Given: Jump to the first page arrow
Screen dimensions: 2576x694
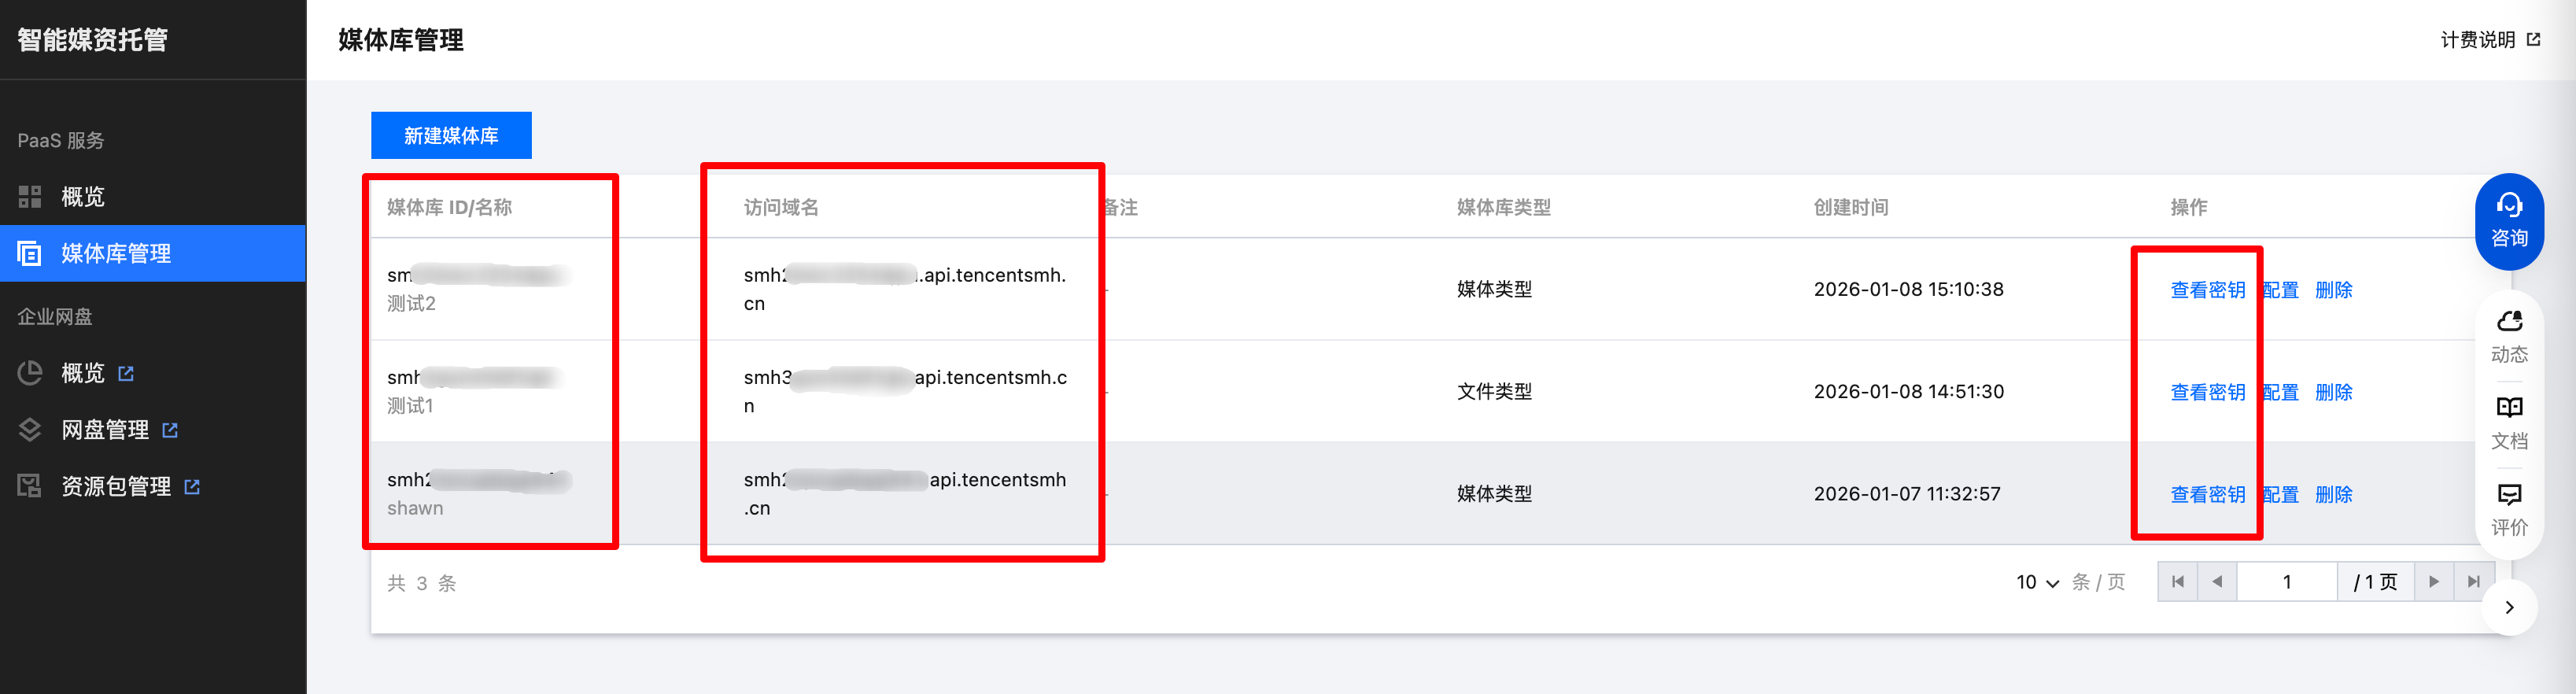Looking at the screenshot, I should click(2177, 582).
